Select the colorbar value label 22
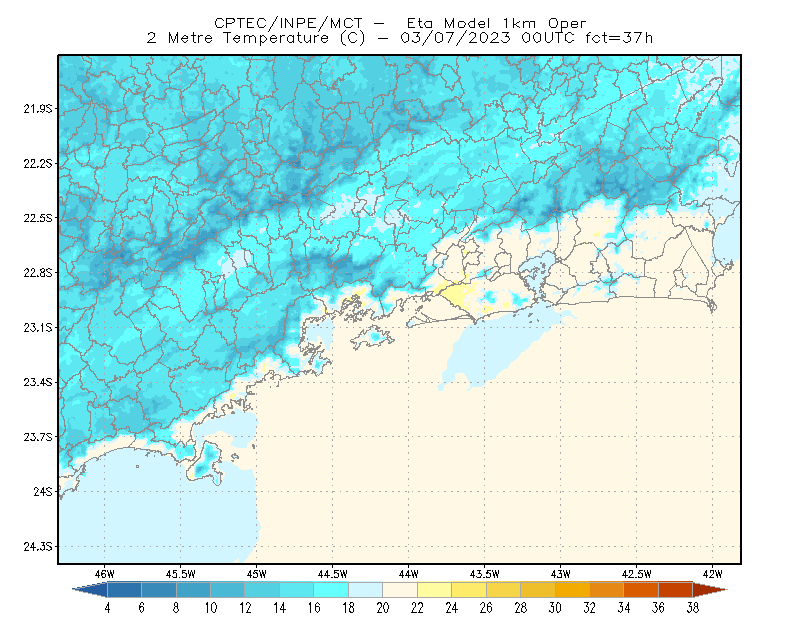Image resolution: width=800 pixels, height=618 pixels. coord(417,608)
